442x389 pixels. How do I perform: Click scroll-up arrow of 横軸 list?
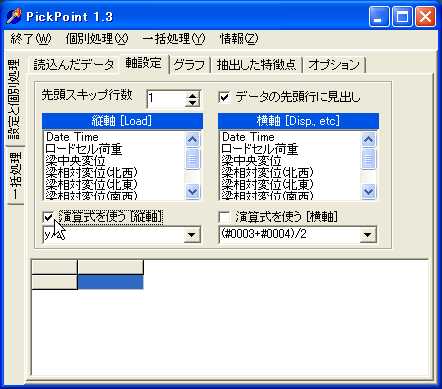tap(368, 139)
